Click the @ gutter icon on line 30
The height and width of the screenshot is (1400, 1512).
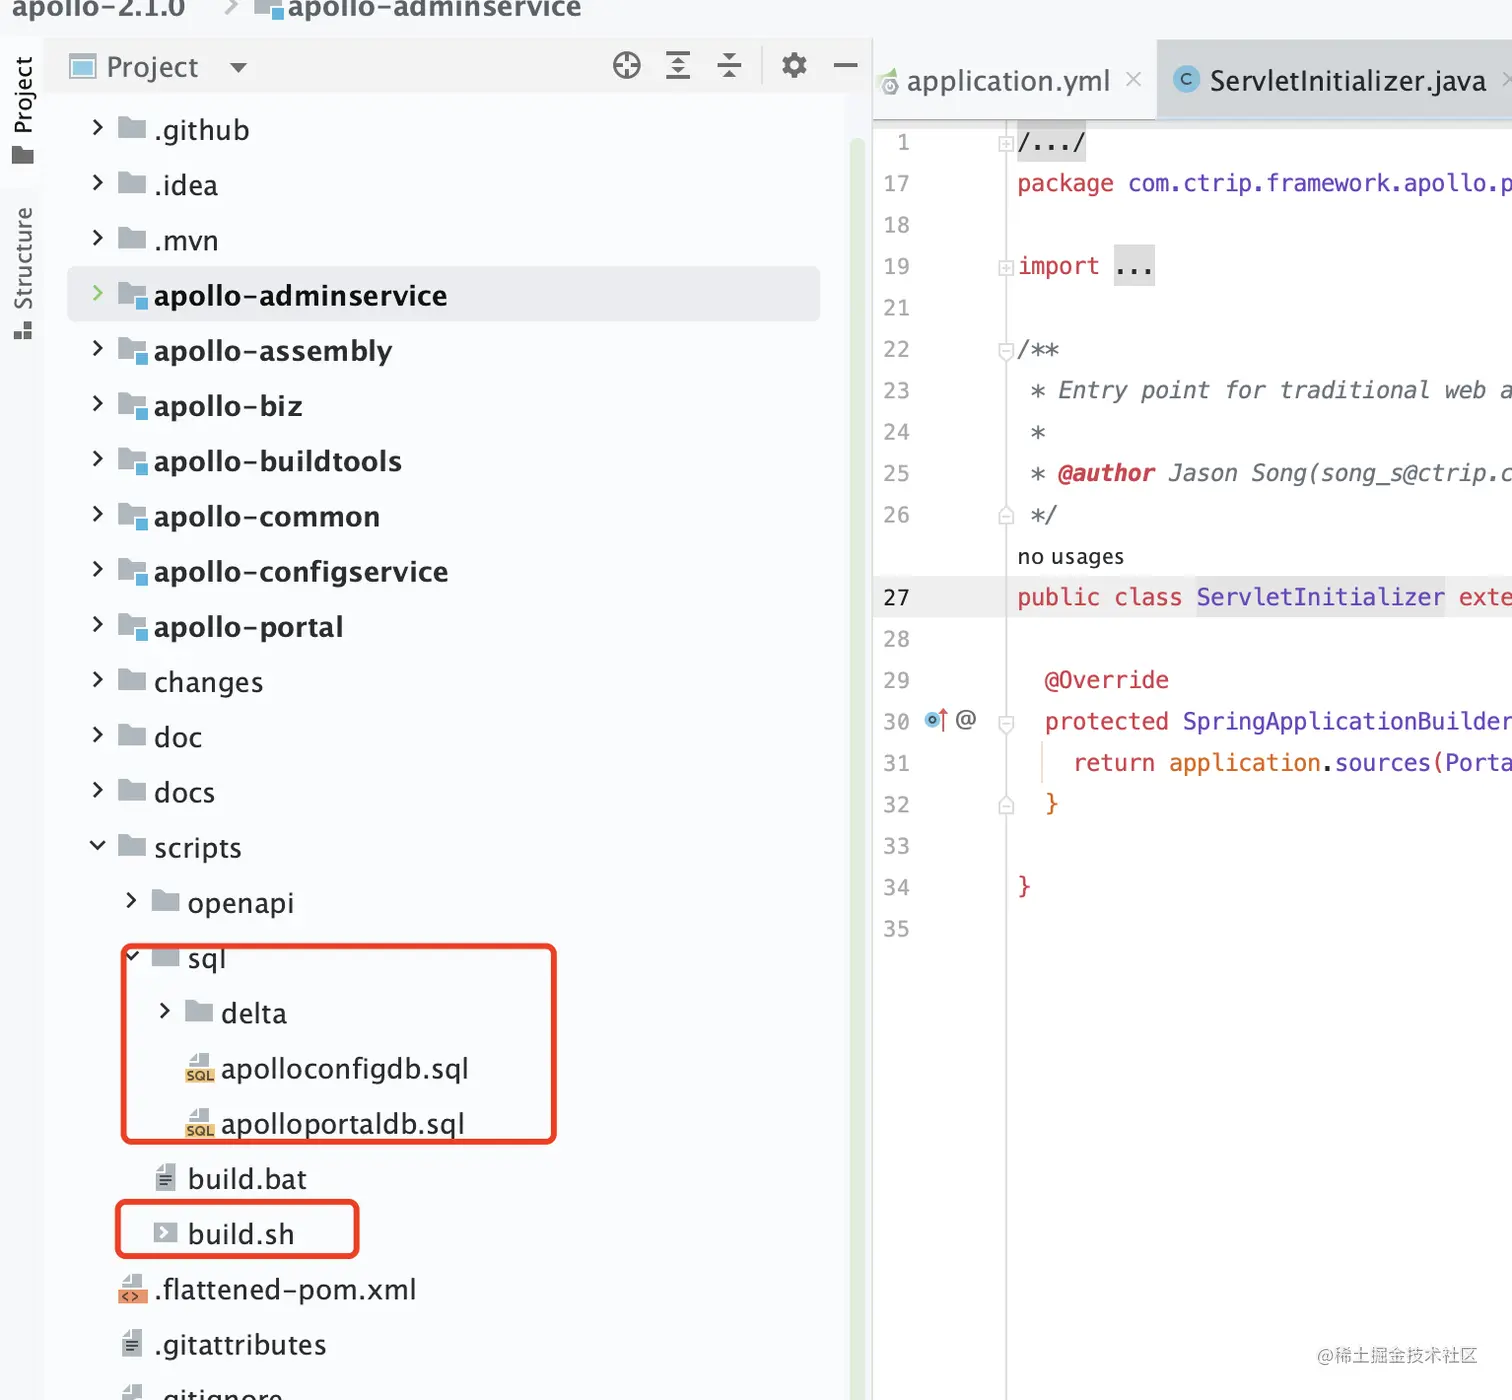pos(966,719)
